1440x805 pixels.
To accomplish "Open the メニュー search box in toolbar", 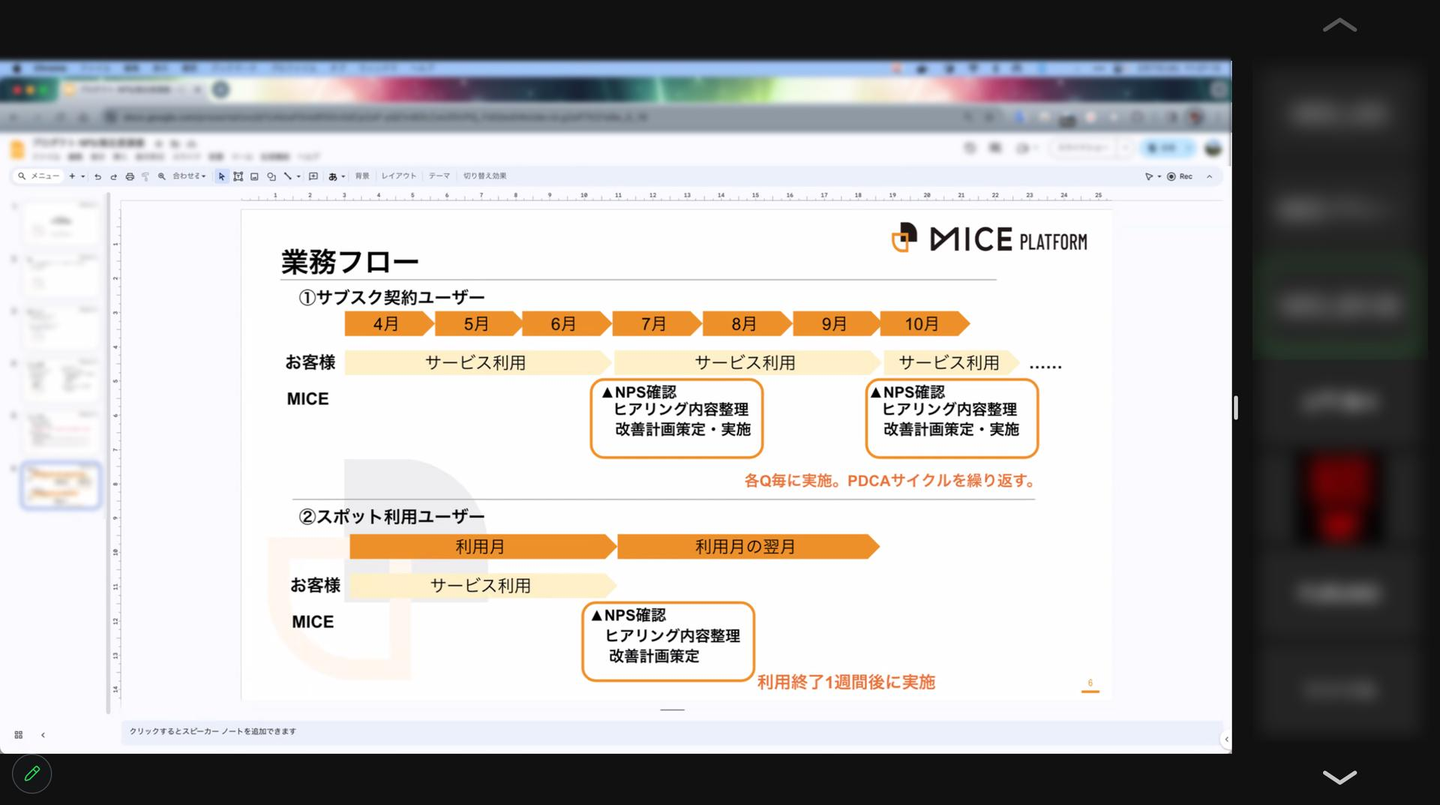I will click(38, 176).
